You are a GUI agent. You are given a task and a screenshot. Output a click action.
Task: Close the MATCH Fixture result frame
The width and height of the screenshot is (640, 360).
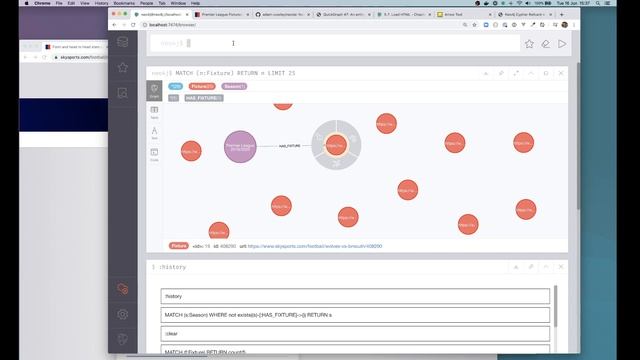[x=561, y=73]
